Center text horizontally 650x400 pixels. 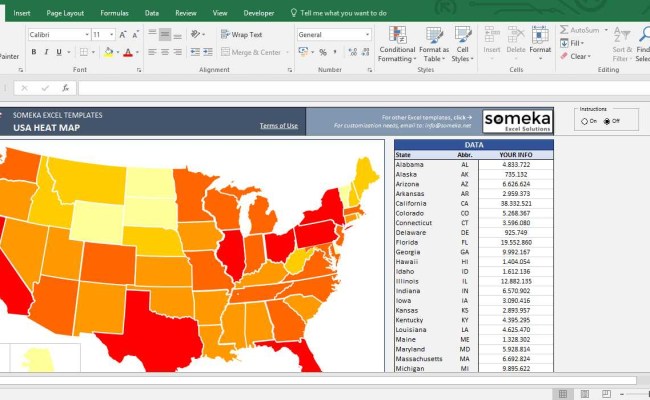pos(165,52)
